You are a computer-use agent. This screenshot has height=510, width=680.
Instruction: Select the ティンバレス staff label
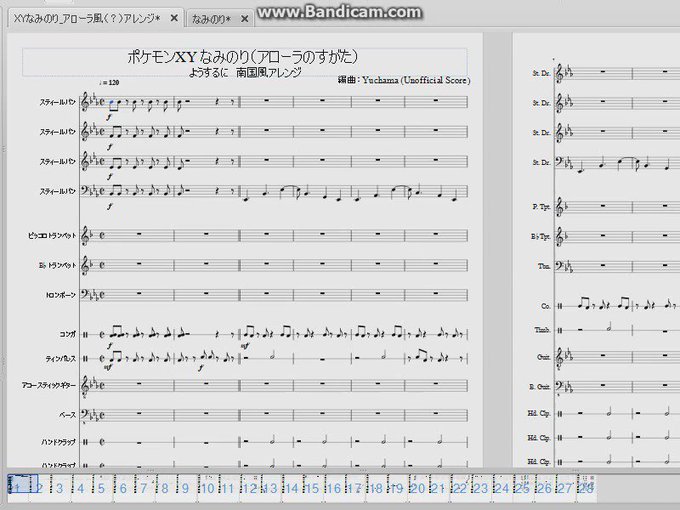coord(61,359)
